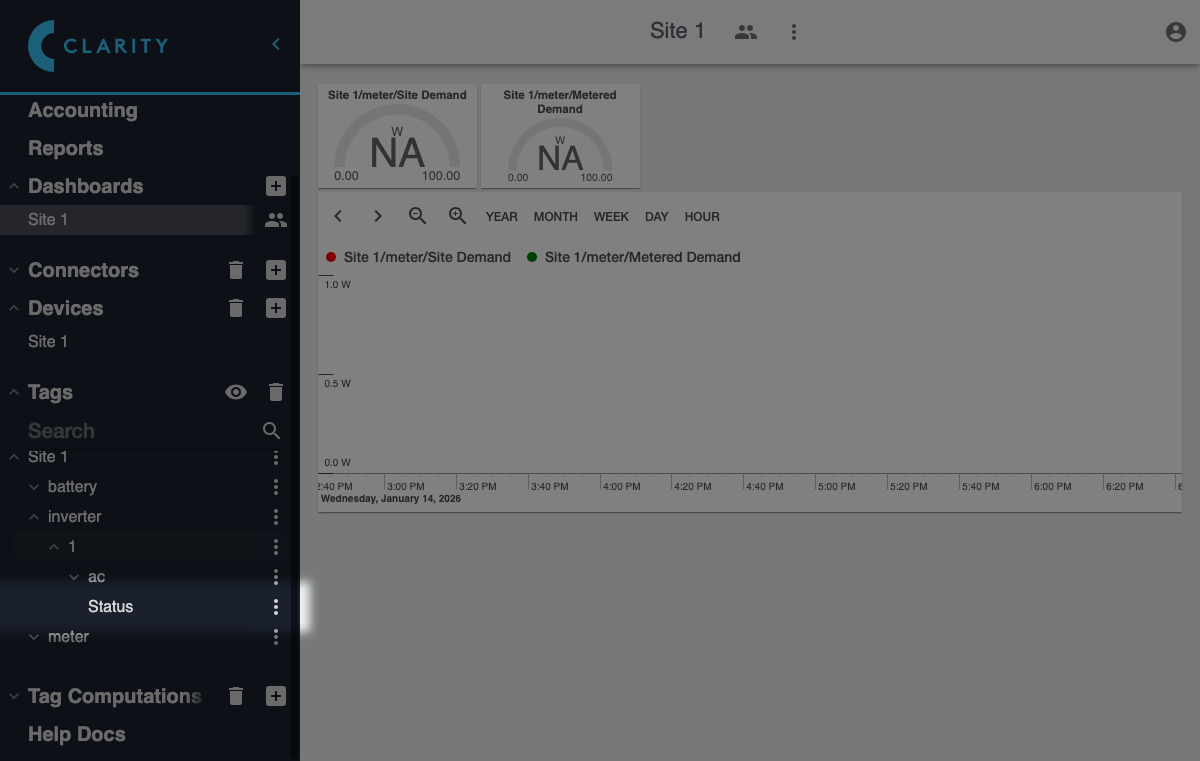Image resolution: width=1200 pixels, height=761 pixels.
Task: Click the Tags trash delete icon
Action: [276, 393]
